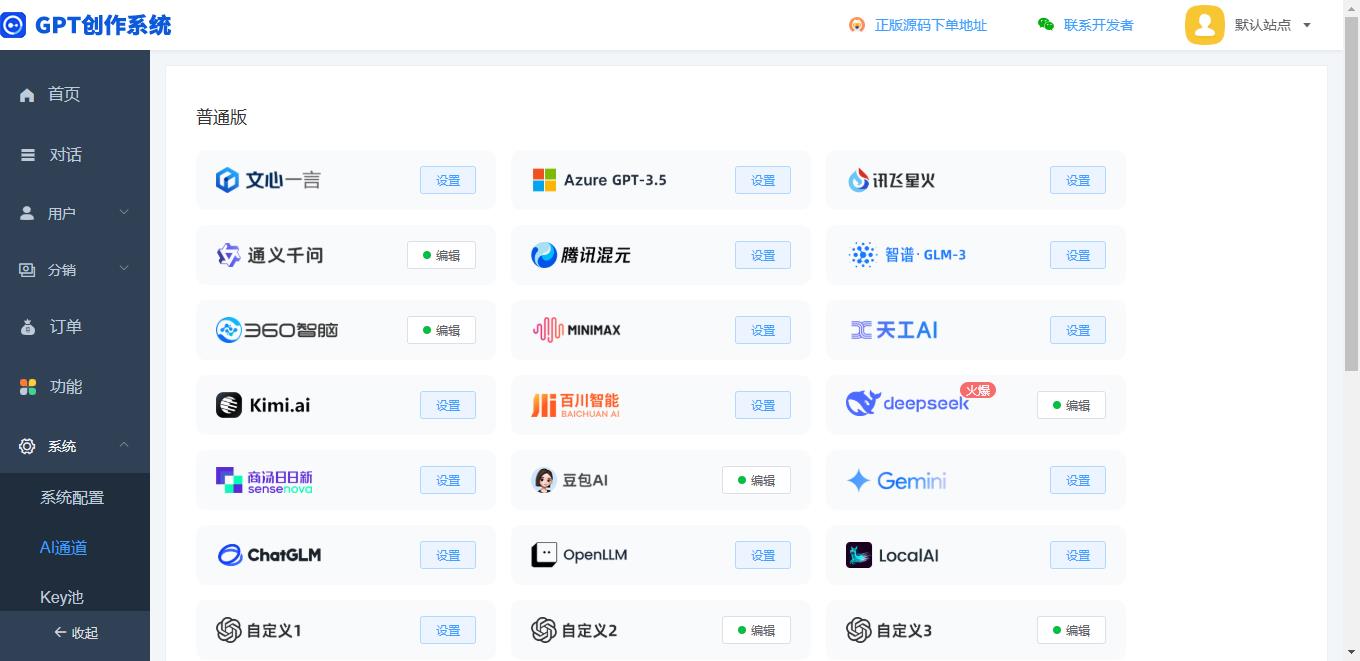Click the WeChat icon beside 联系开发者

point(1046,25)
